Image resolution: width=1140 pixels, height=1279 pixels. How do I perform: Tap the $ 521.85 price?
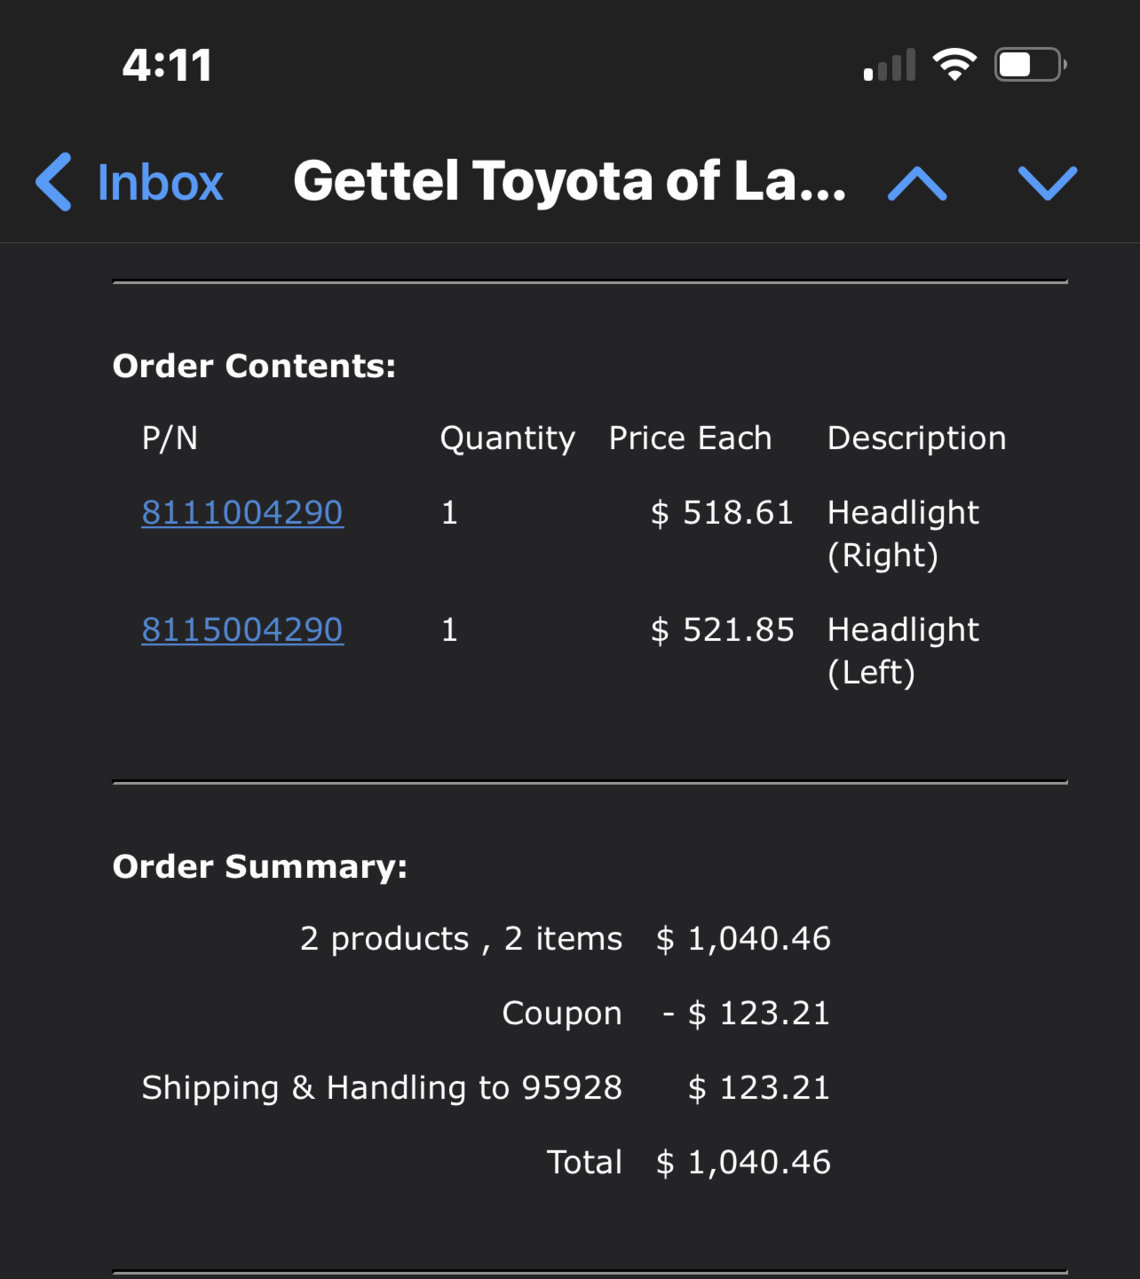[x=722, y=629]
